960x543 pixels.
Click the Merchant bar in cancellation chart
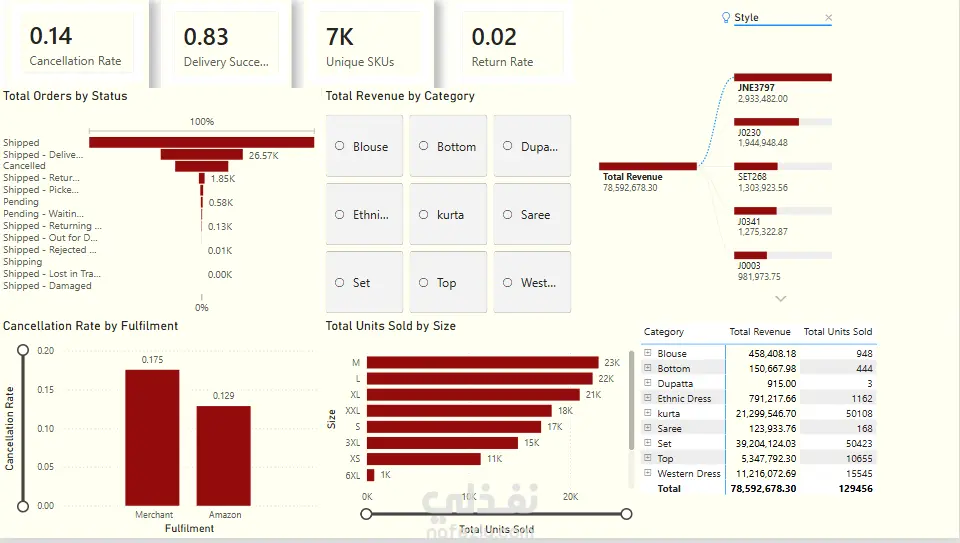click(152, 438)
